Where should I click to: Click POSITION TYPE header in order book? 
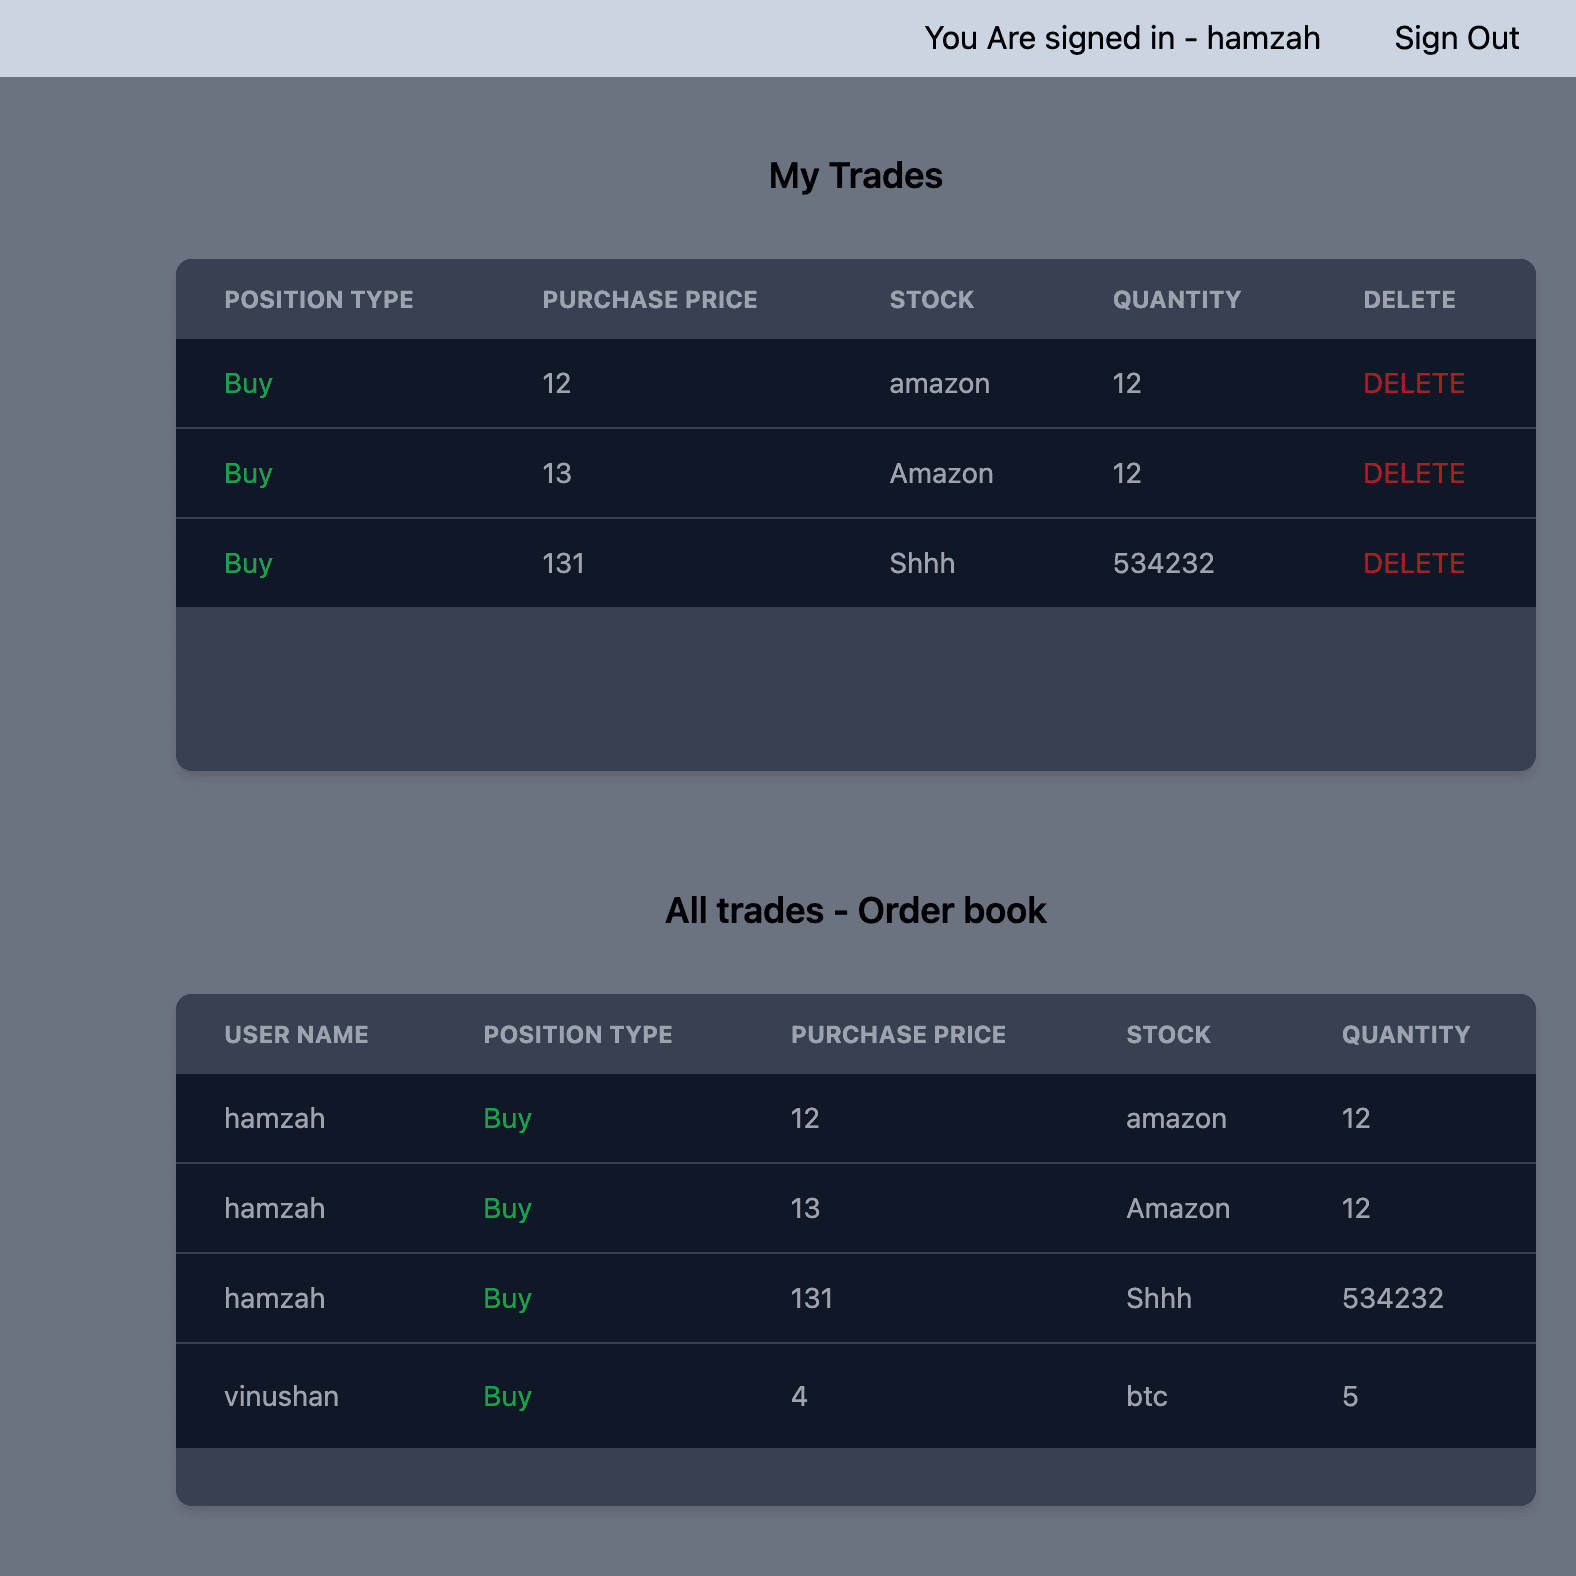[x=578, y=1035]
